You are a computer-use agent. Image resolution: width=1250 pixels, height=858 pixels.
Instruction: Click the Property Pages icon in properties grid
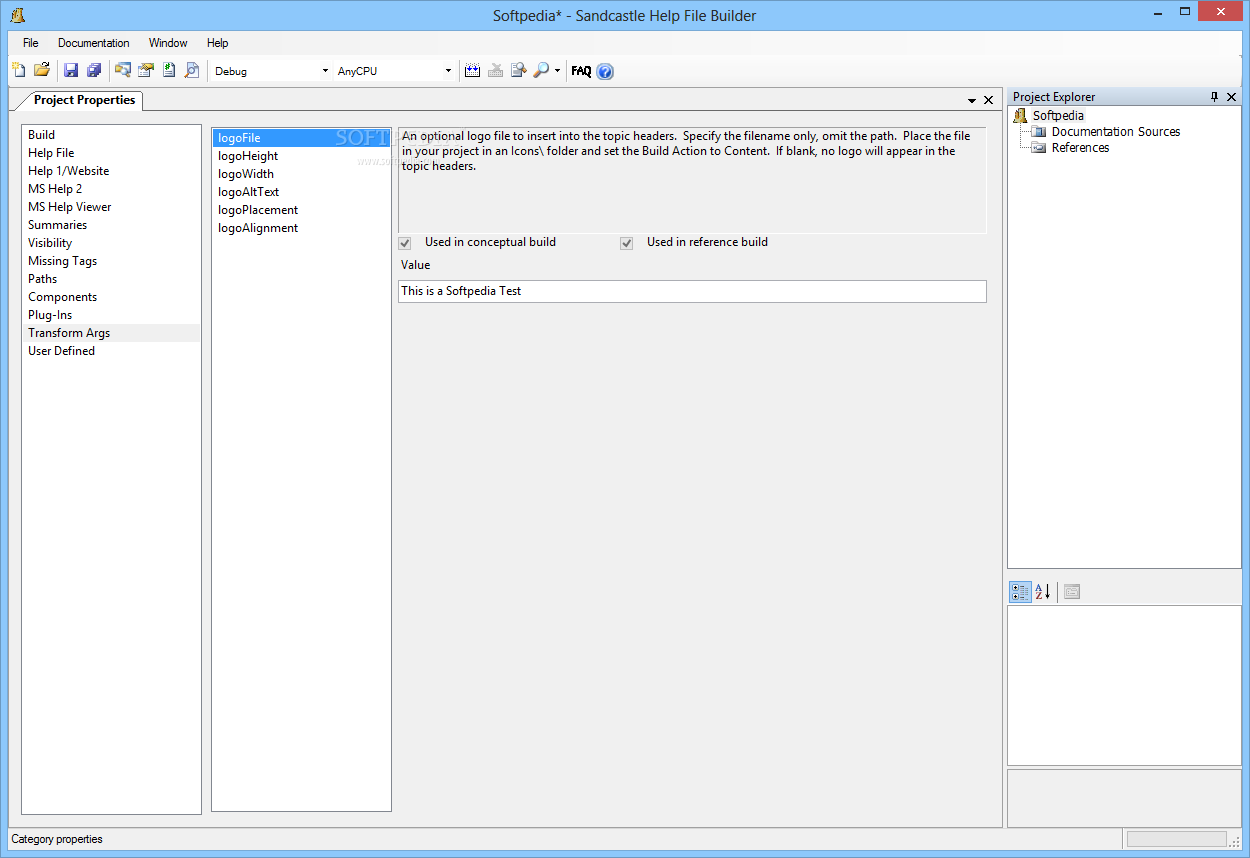click(1071, 592)
